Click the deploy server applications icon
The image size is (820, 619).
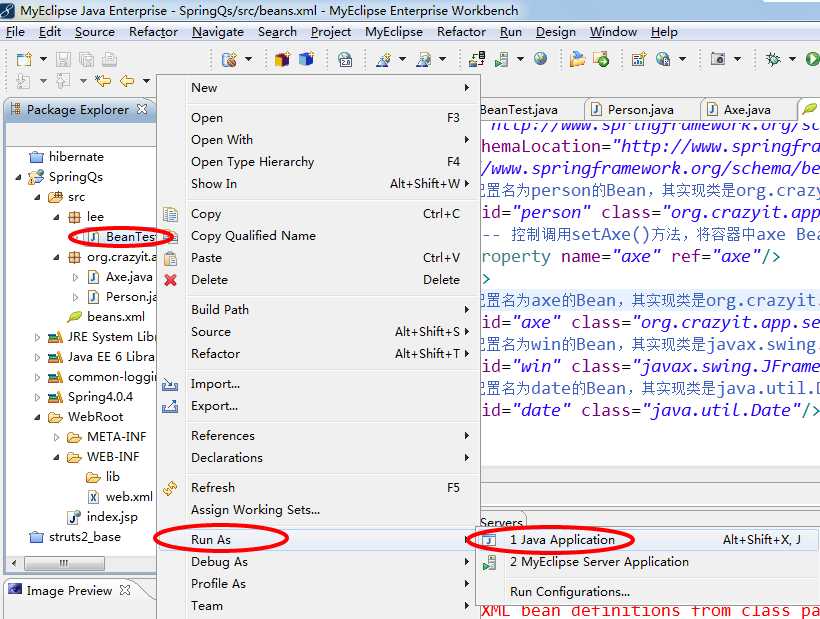(x=476, y=59)
